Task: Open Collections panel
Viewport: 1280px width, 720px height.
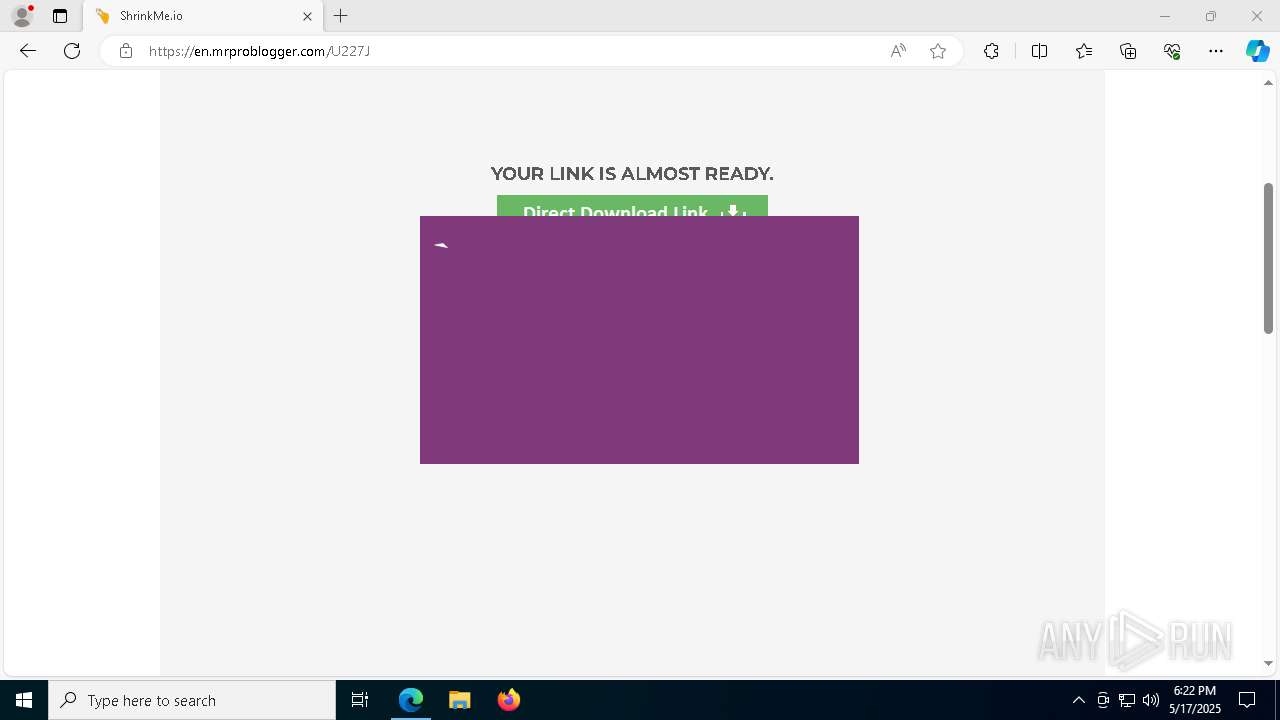Action: pos(1128,51)
